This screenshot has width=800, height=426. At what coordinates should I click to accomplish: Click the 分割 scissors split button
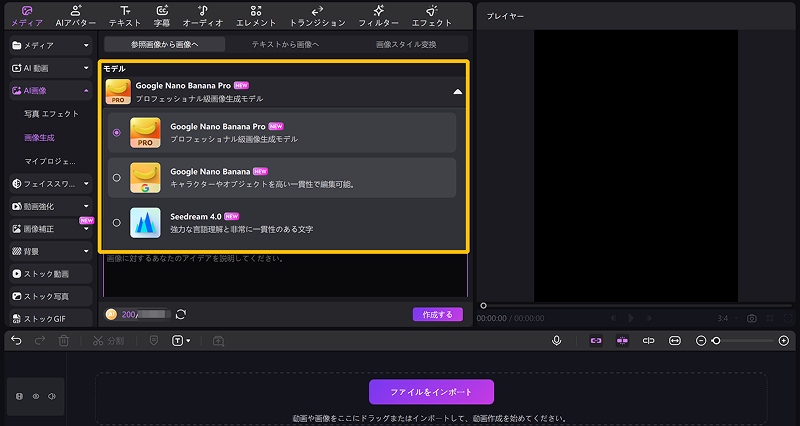pyautogui.click(x=108, y=341)
